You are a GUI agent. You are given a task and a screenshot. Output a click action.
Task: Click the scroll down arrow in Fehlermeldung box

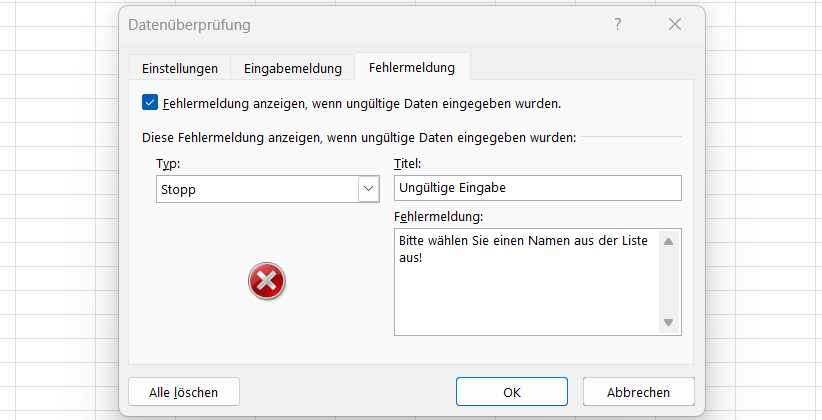668,322
